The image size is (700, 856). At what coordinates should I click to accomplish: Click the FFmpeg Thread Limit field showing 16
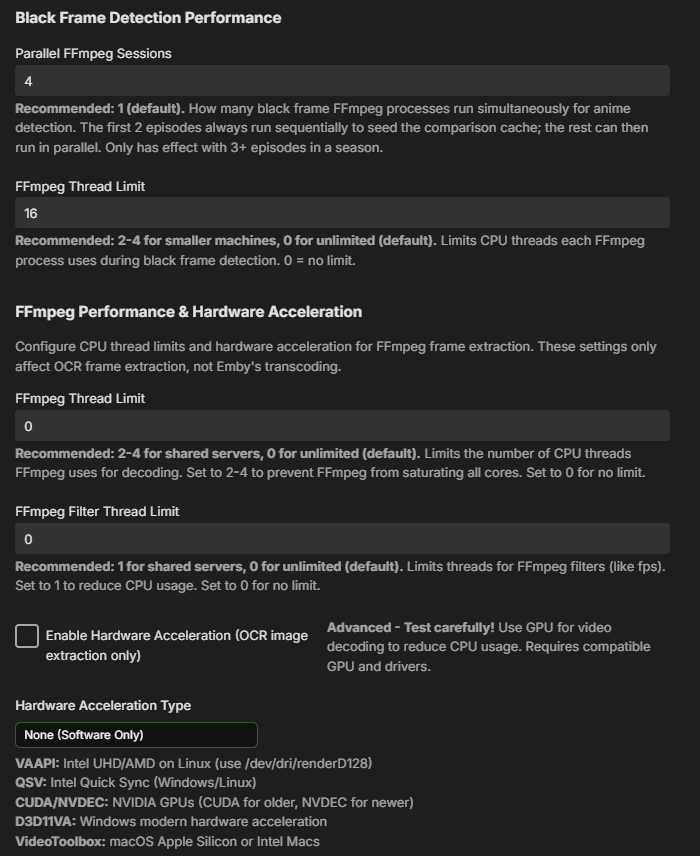342,213
